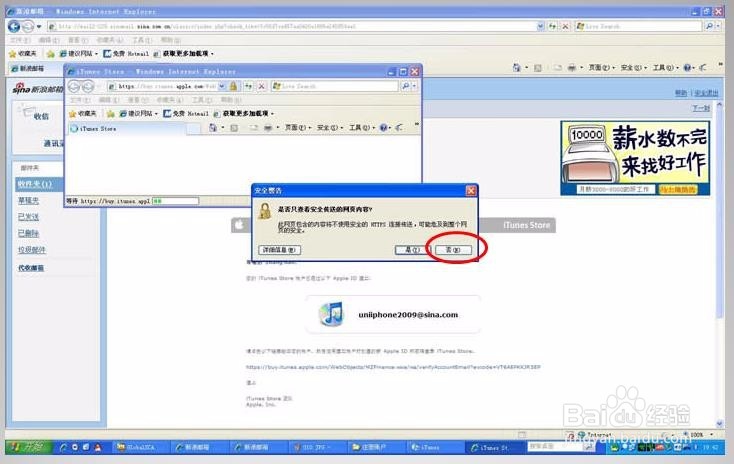Viewport: 734px width, 464px height.
Task: Open the 页面(P) dropdown in the iTunes window
Action: 298,128
